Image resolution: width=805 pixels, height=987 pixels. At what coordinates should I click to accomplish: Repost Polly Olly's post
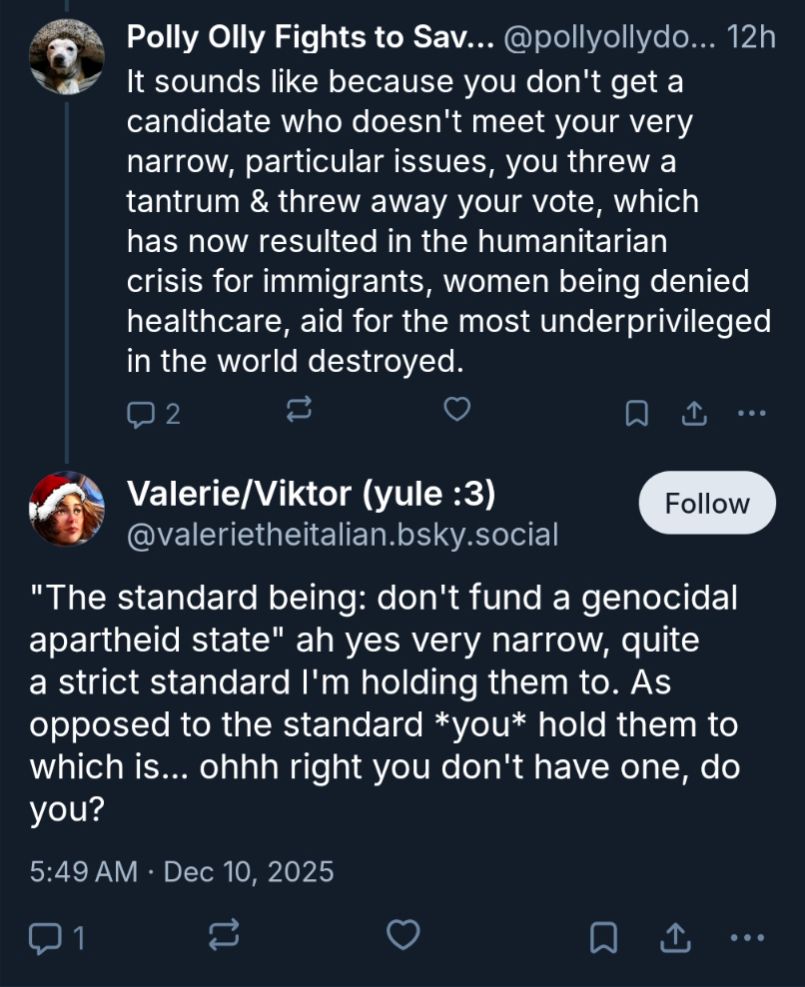pyautogui.click(x=300, y=411)
